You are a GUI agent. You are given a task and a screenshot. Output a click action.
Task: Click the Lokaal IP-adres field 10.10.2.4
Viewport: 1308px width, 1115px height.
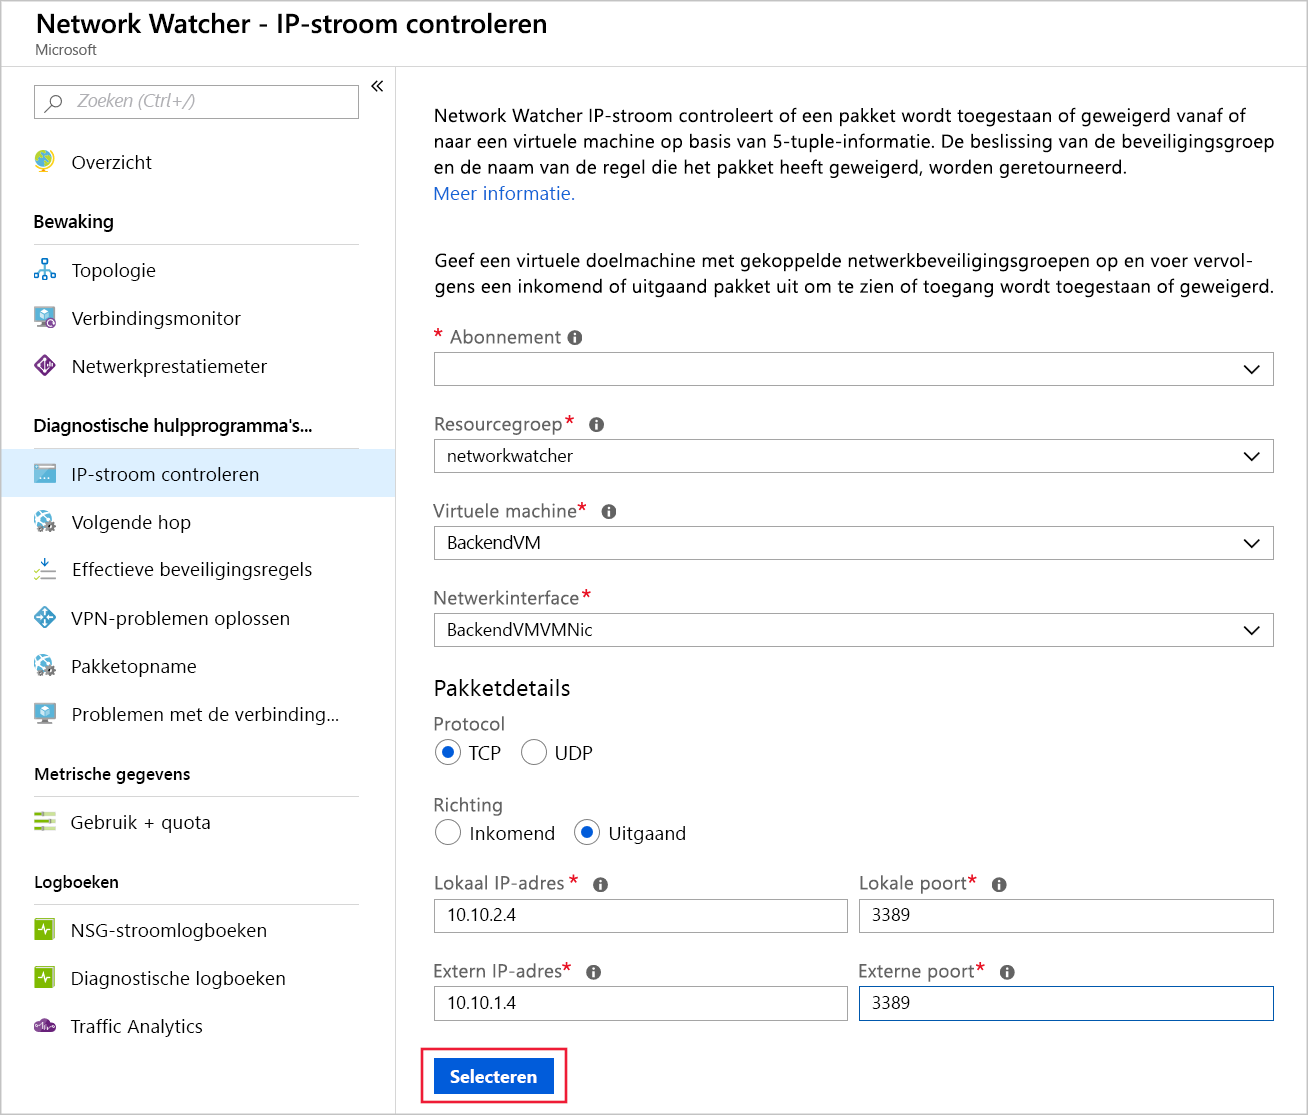pos(641,916)
